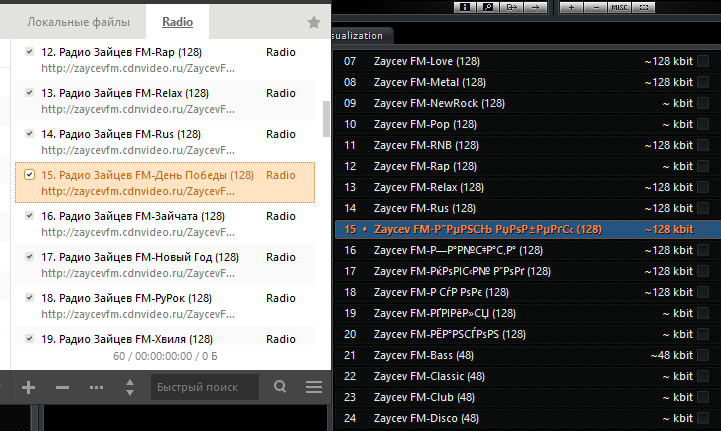Image resolution: width=721 pixels, height=431 pixels.
Task: Click playing track 15 in dark playlist
Action: pos(528,230)
